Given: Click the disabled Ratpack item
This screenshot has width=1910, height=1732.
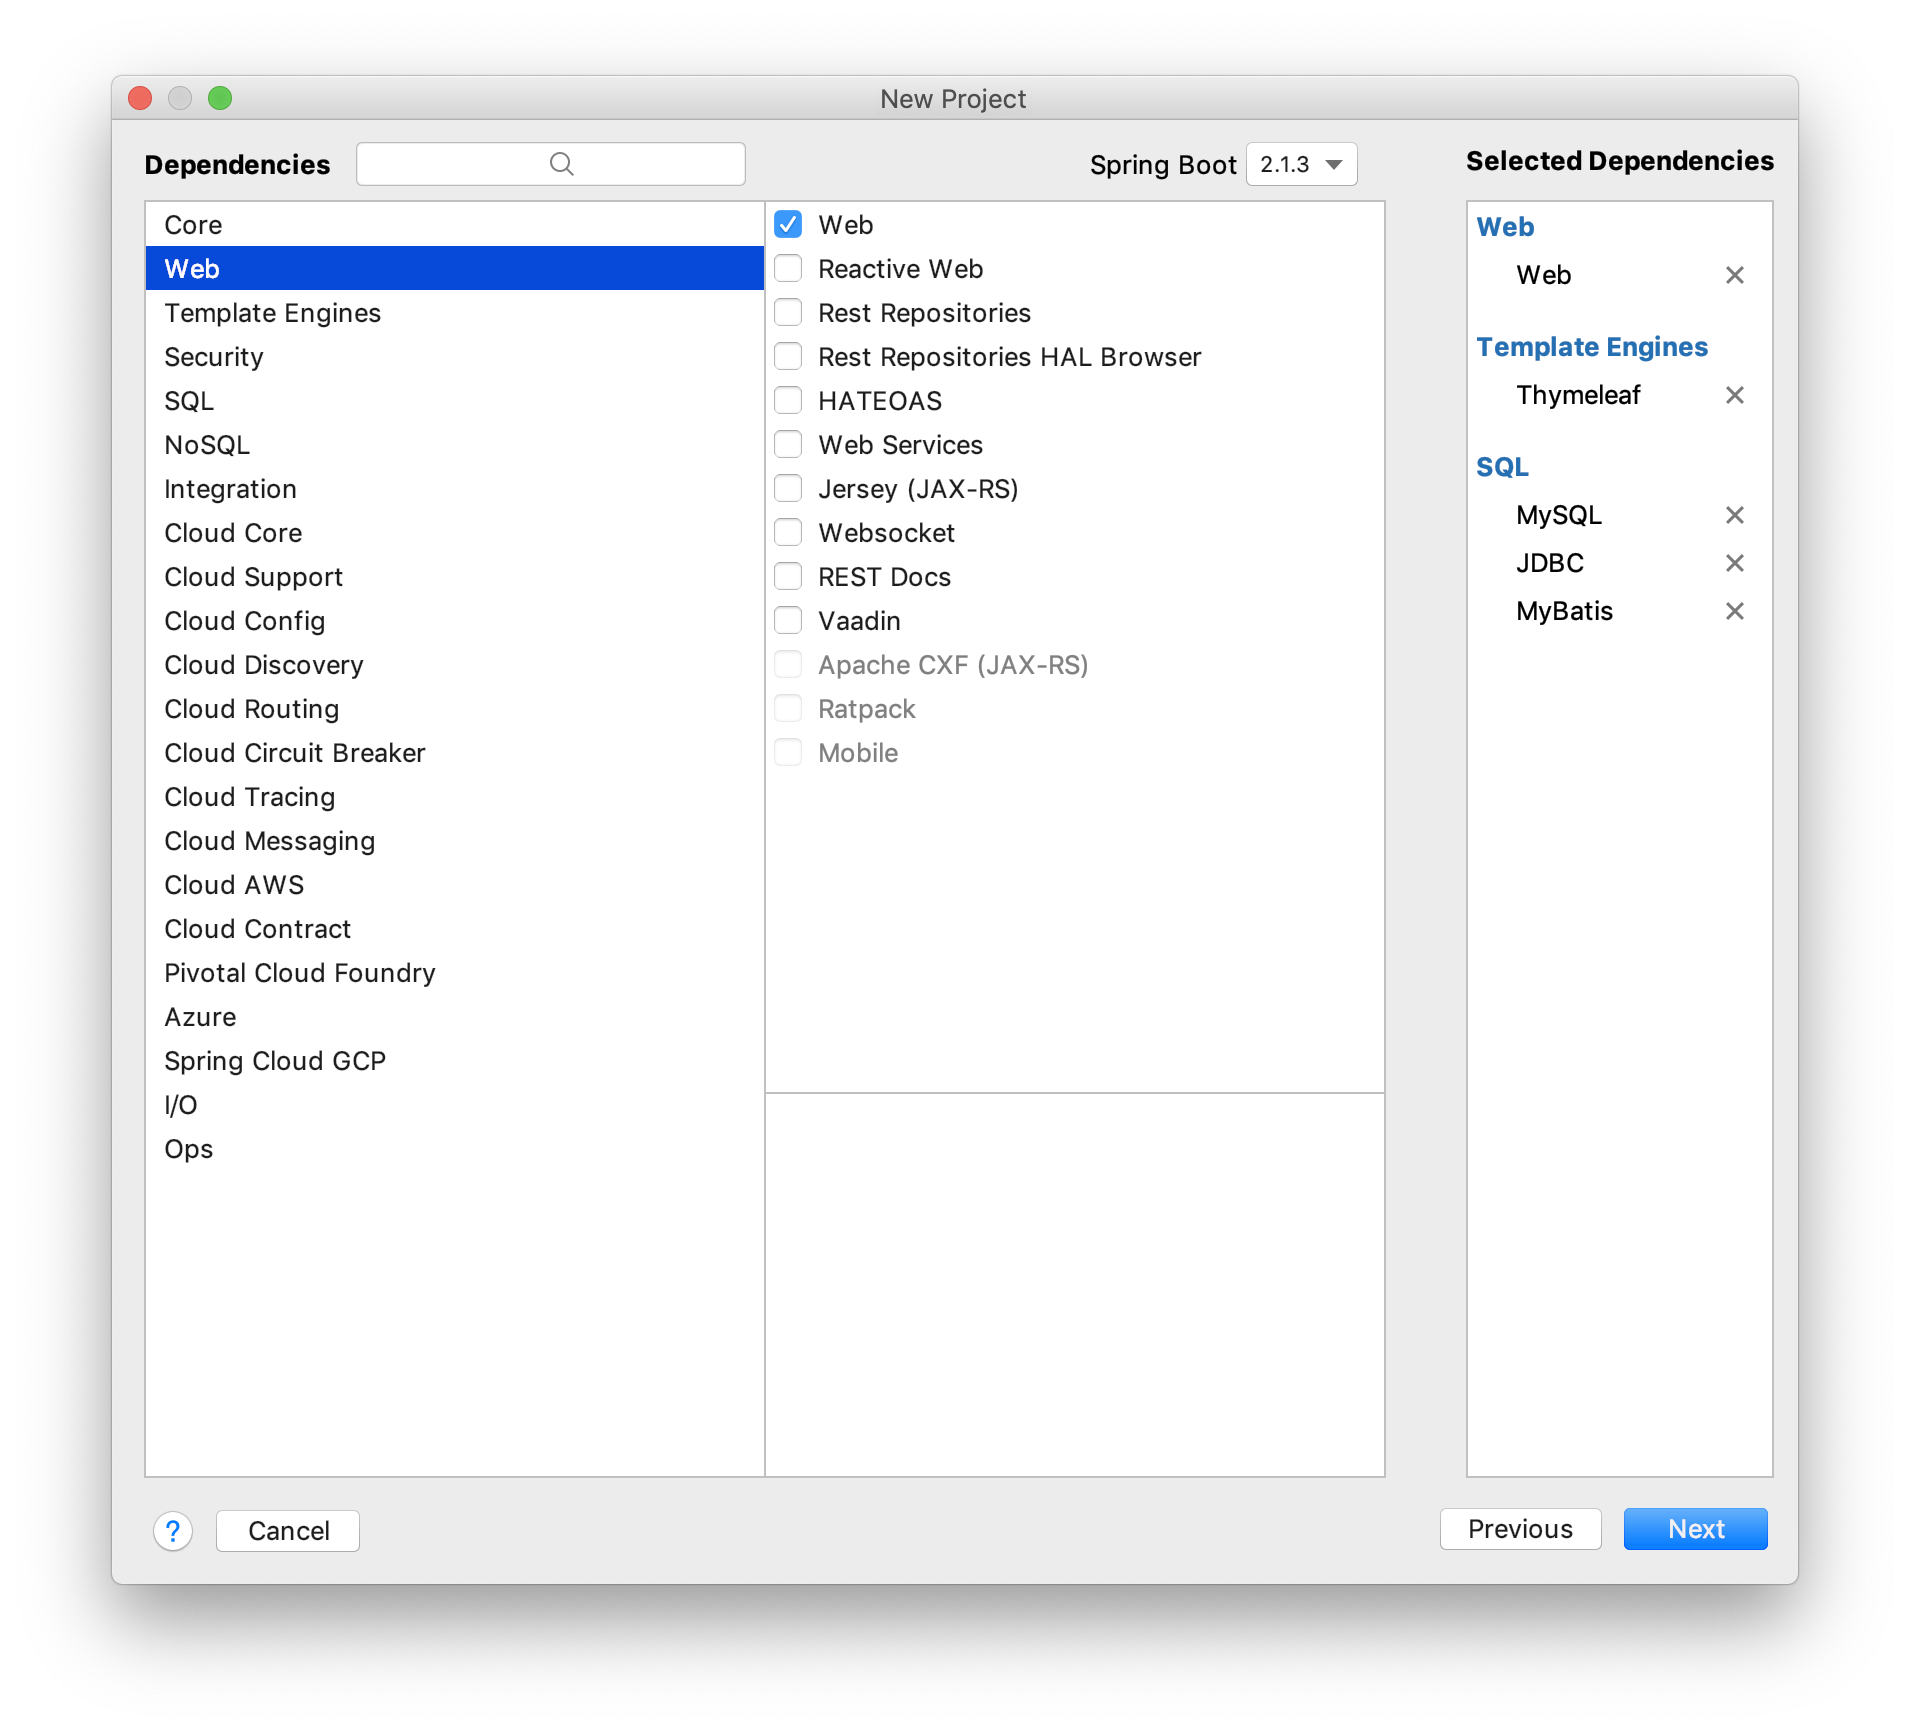Looking at the screenshot, I should [866, 709].
